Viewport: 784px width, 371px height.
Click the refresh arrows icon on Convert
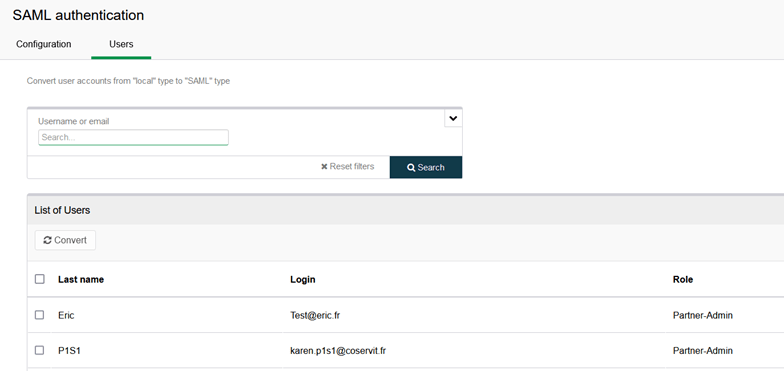pos(48,240)
